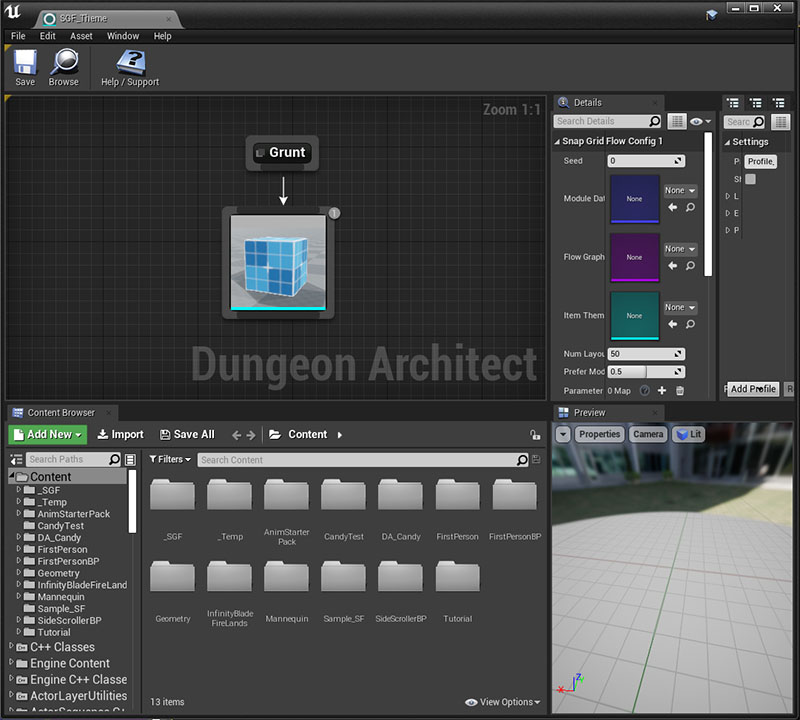This screenshot has width=800, height=720.
Task: Open the Filters dropdown
Action: (170, 459)
